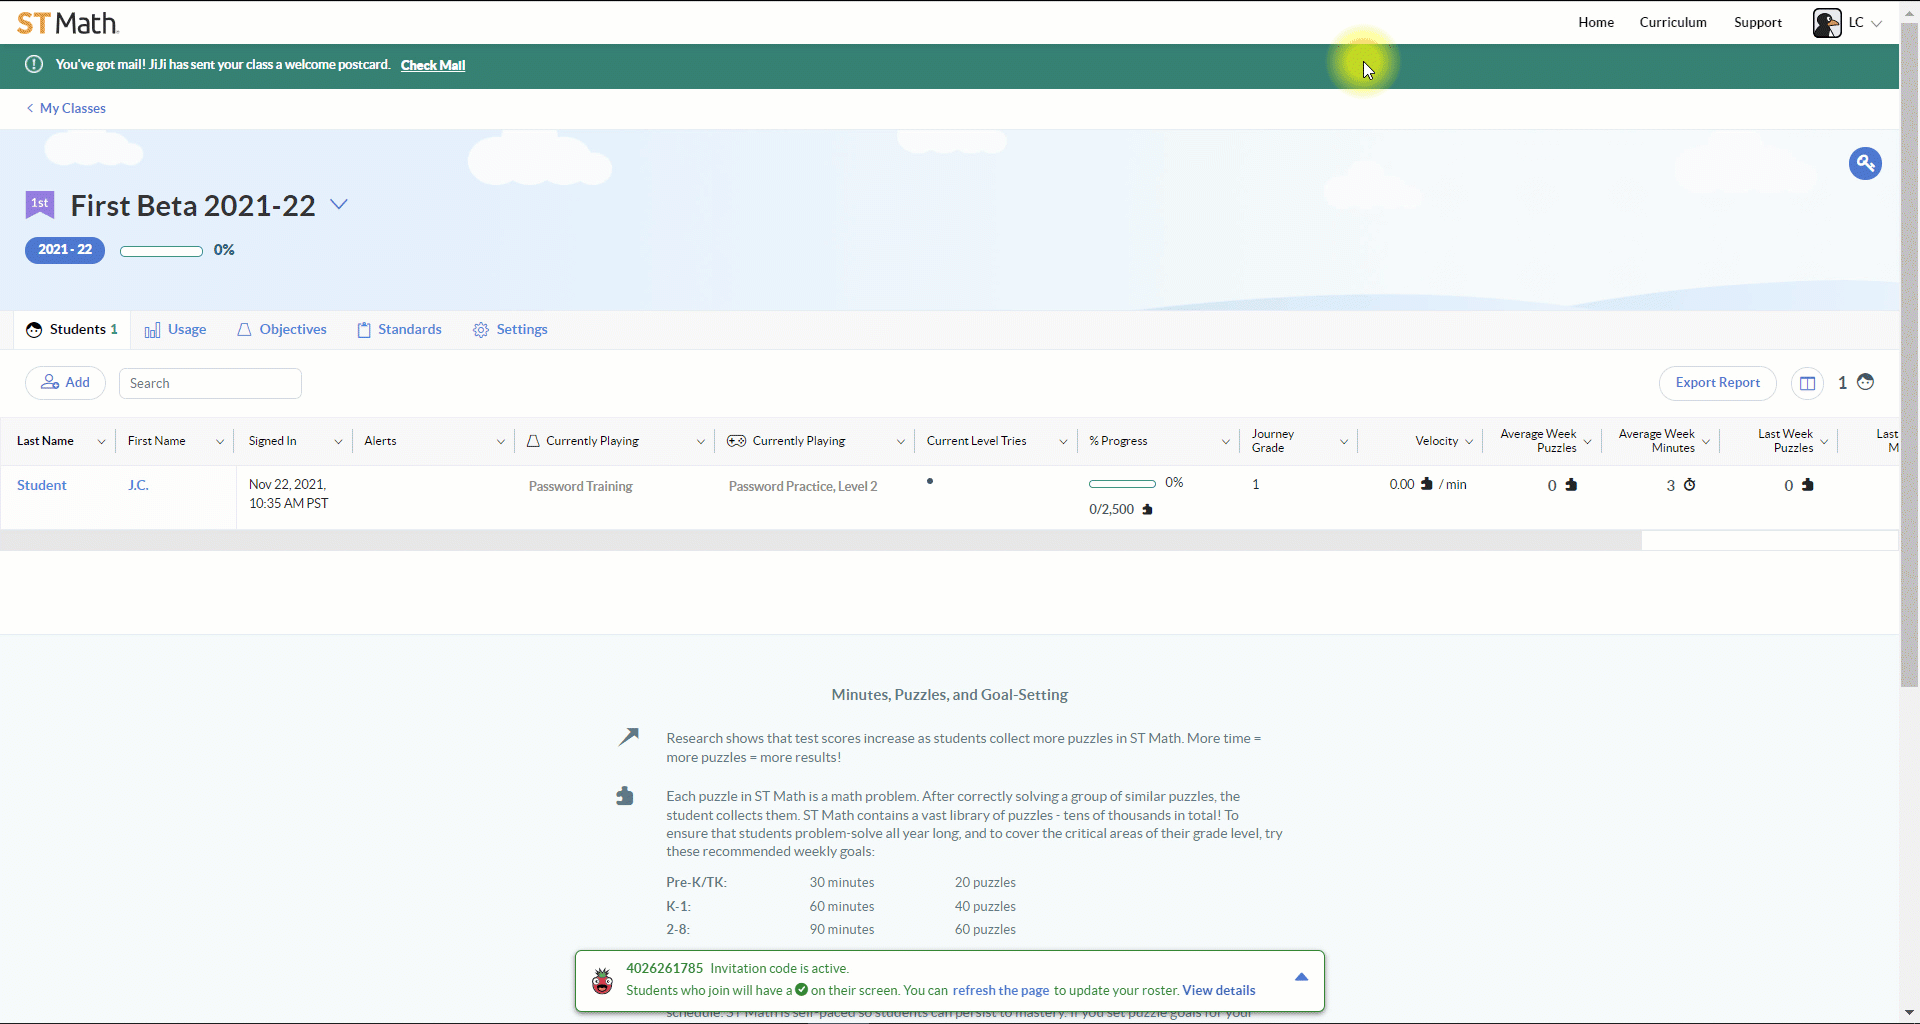Click the student Search field
This screenshot has width=1920, height=1024.
click(210, 383)
